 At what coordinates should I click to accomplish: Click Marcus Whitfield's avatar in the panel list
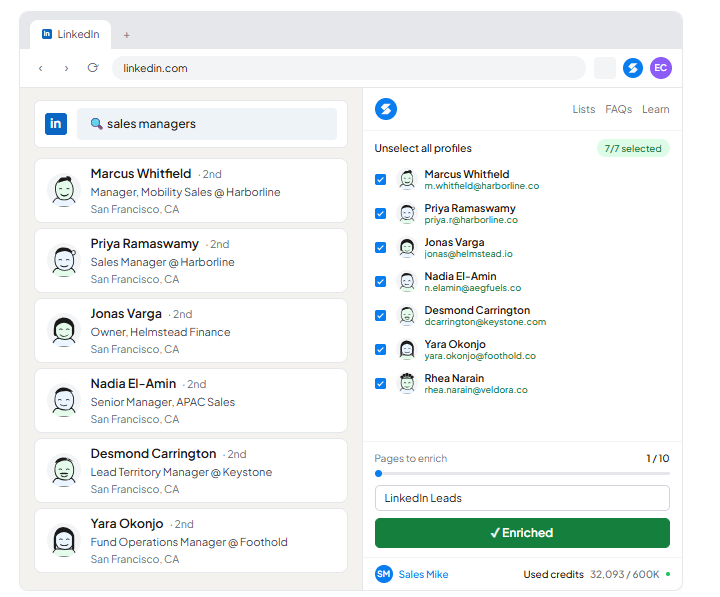click(407, 180)
